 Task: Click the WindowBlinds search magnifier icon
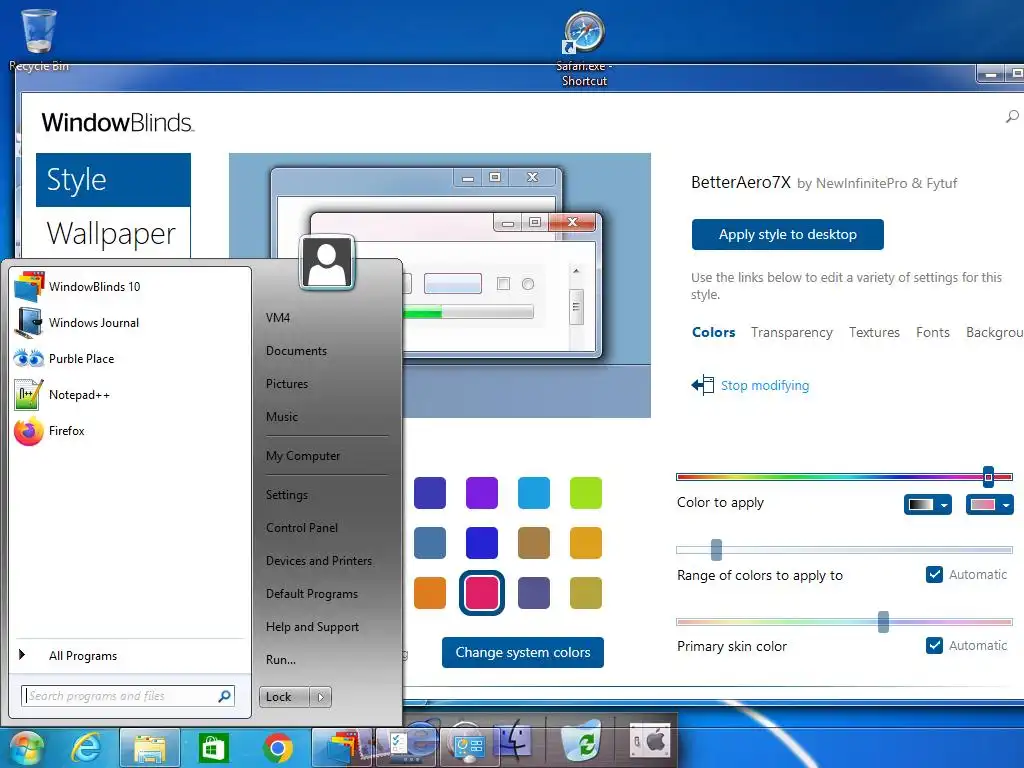(1012, 117)
